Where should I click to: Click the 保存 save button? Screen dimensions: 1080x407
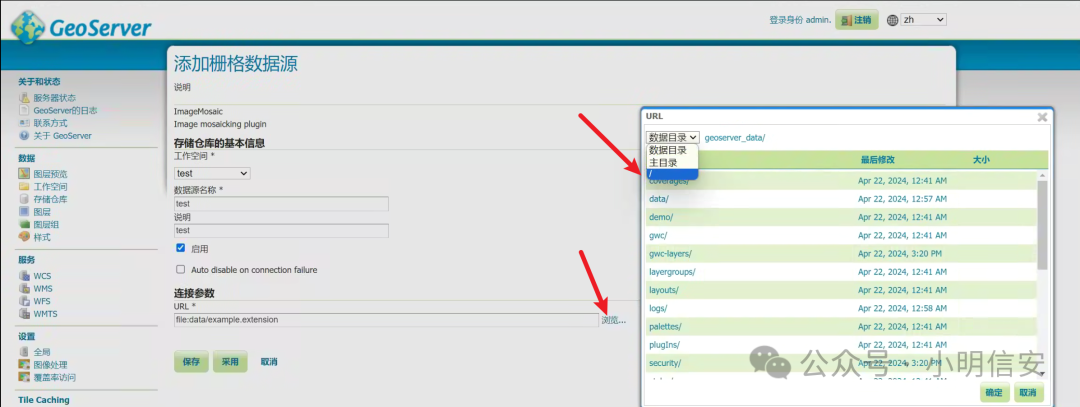(191, 362)
